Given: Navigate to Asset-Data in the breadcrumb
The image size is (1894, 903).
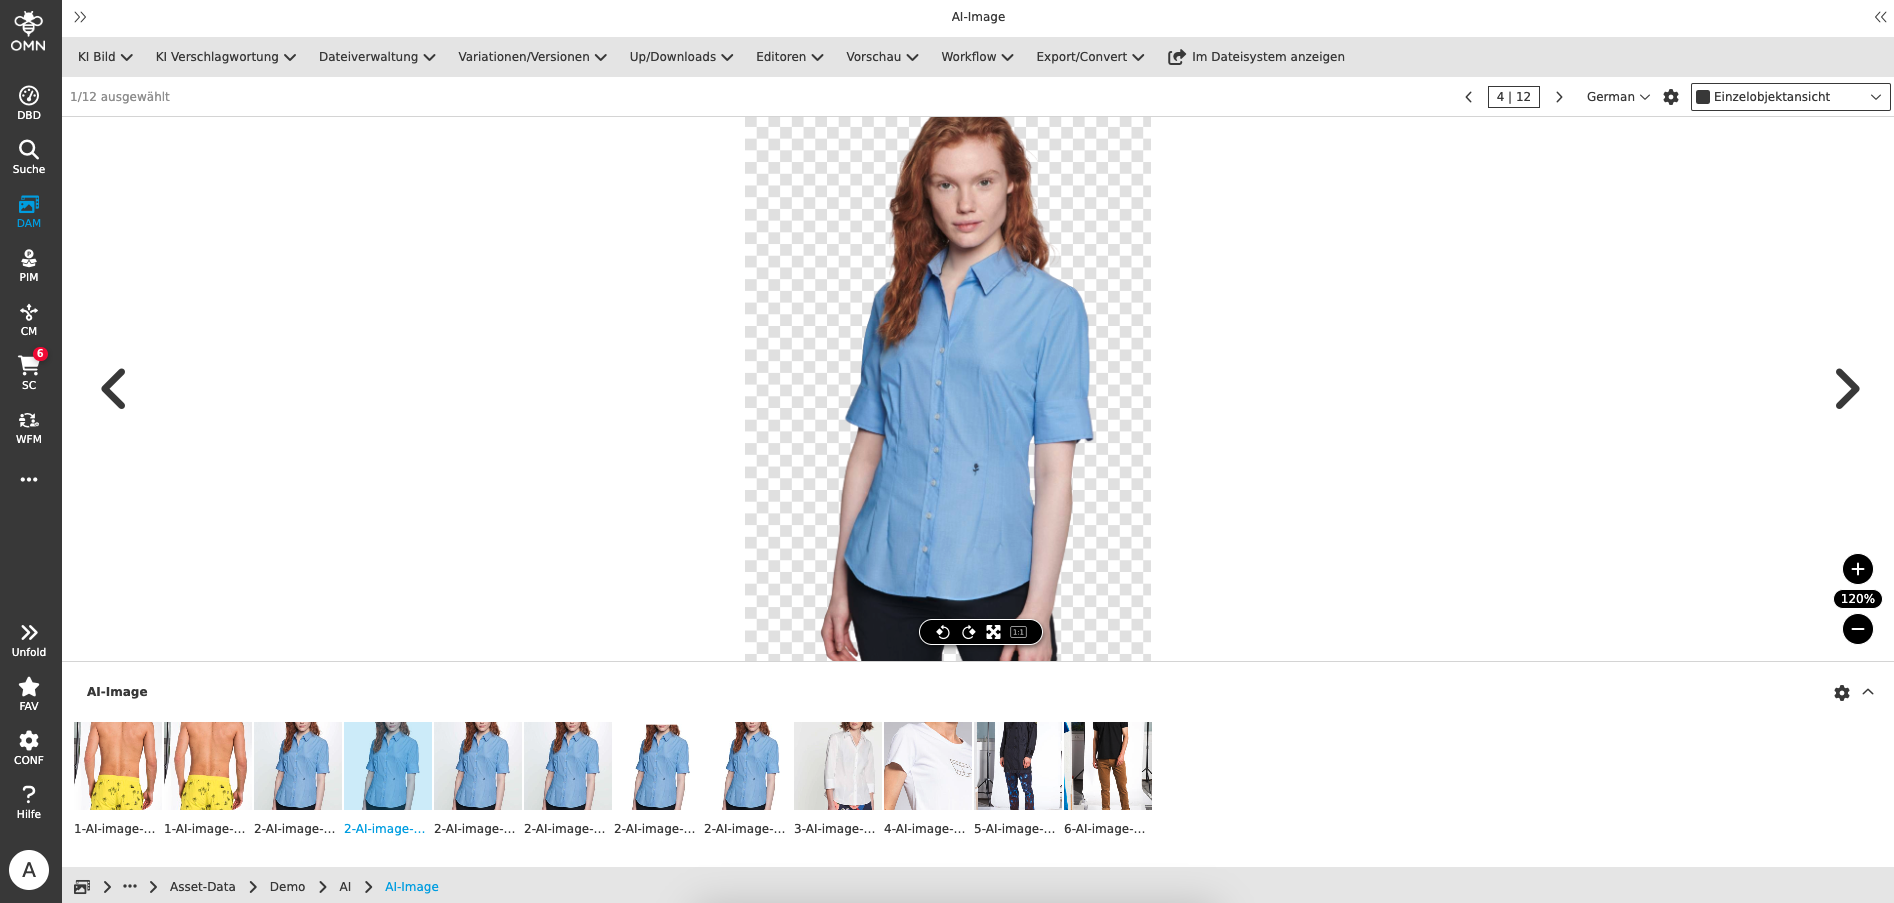Looking at the screenshot, I should click(202, 886).
